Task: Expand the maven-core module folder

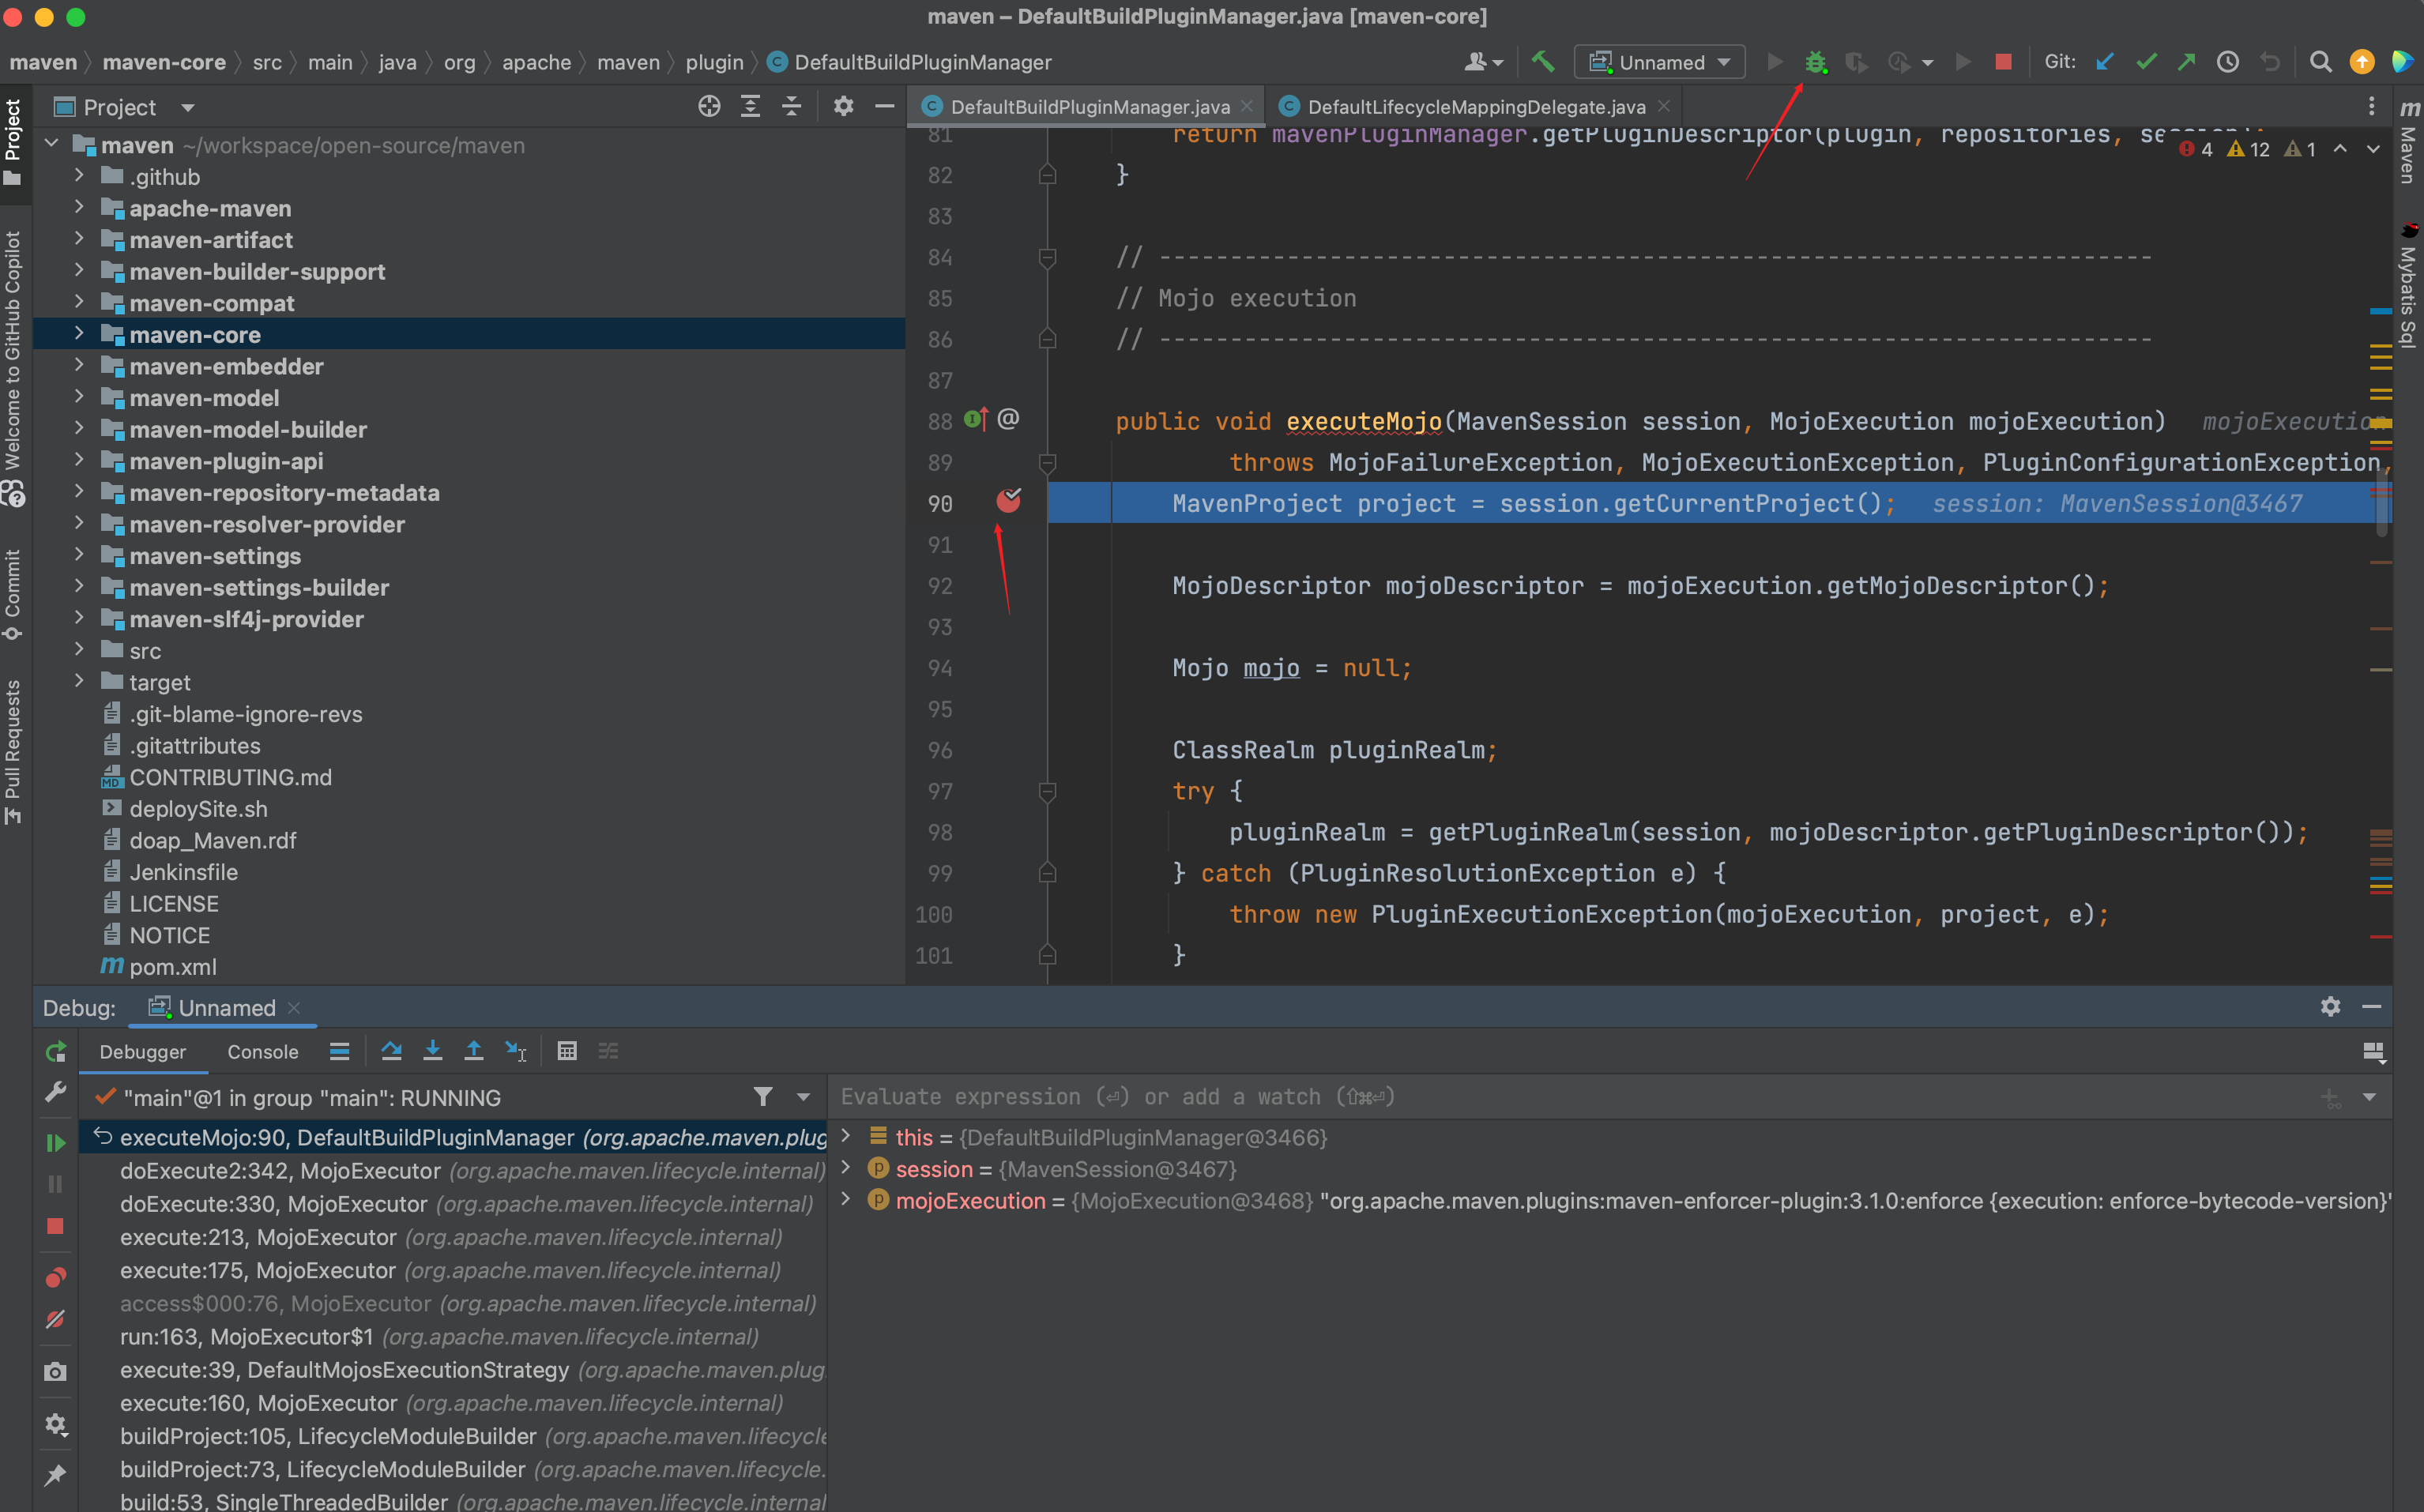Action: [79, 334]
